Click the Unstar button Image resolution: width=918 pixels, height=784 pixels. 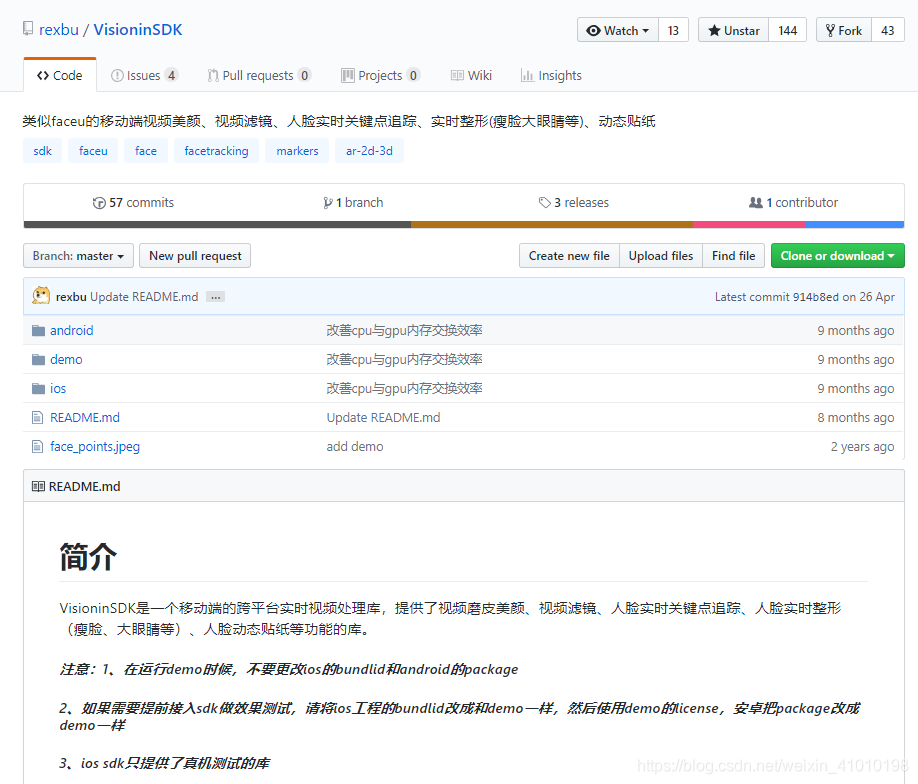pyautogui.click(x=734, y=30)
